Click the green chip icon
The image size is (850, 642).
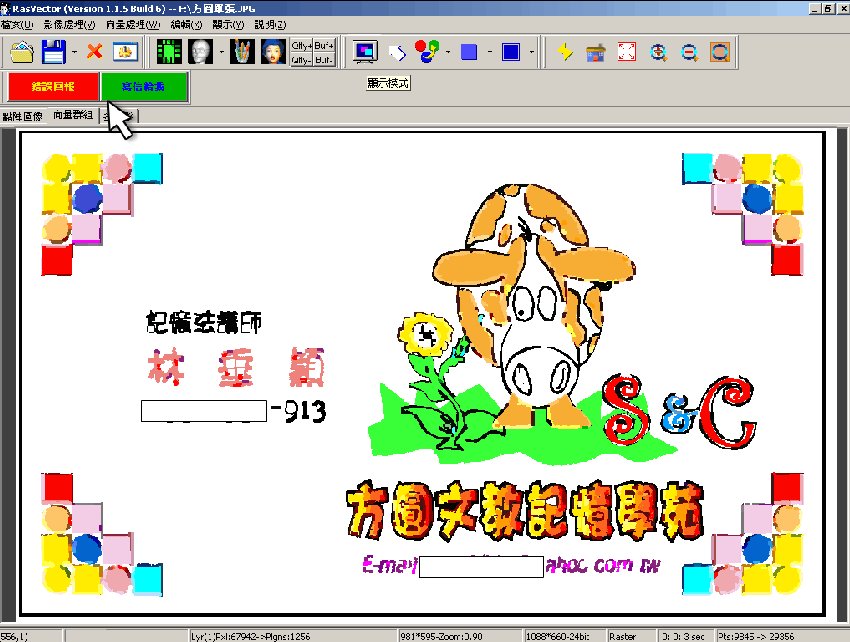coord(169,52)
